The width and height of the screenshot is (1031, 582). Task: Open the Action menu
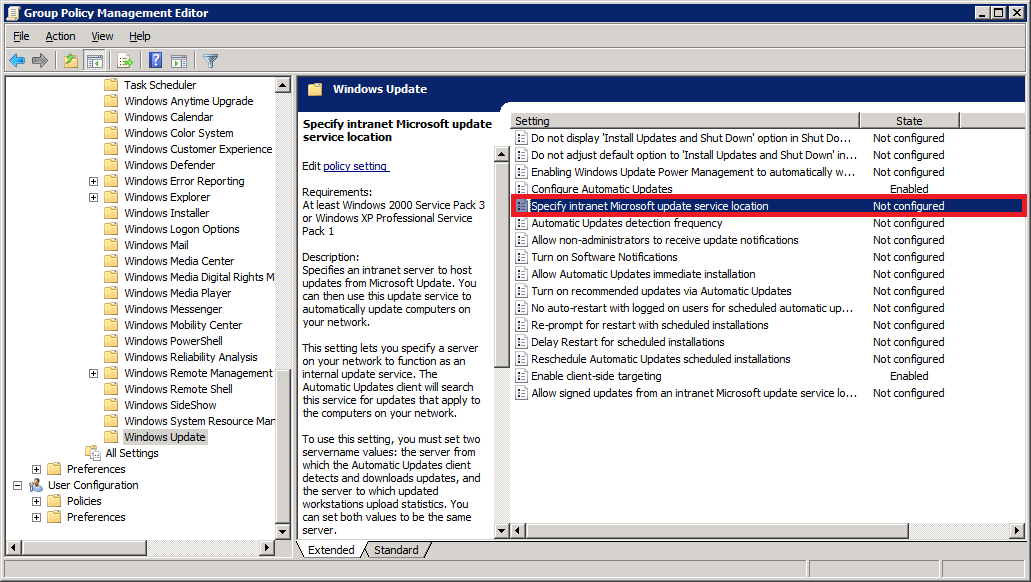click(x=60, y=36)
